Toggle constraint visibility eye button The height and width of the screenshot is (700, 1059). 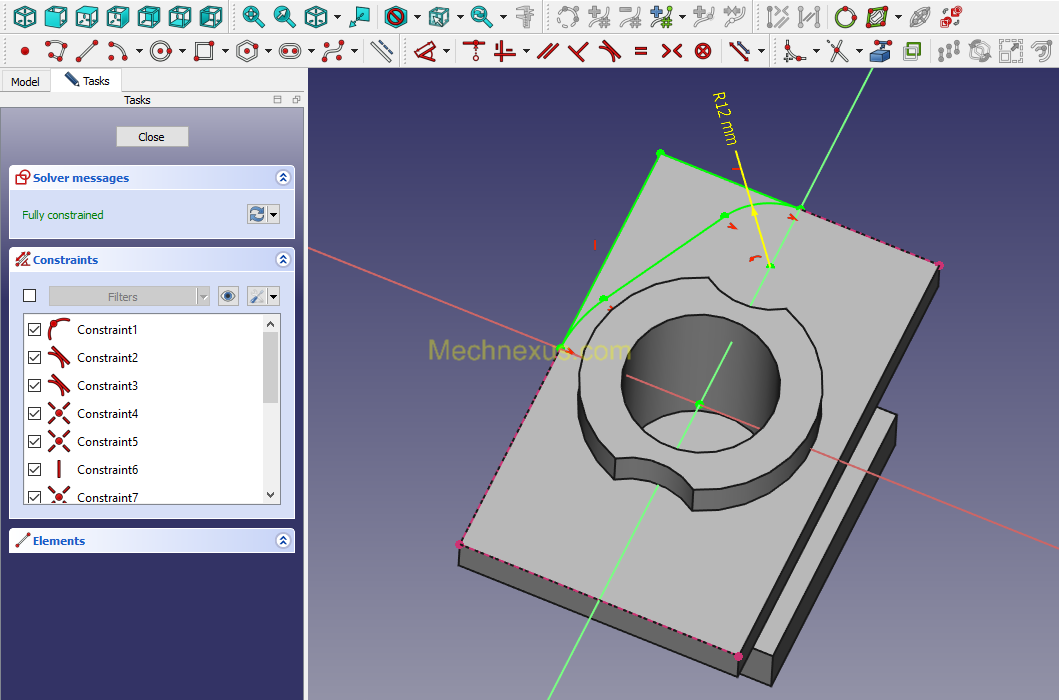pyautogui.click(x=228, y=296)
